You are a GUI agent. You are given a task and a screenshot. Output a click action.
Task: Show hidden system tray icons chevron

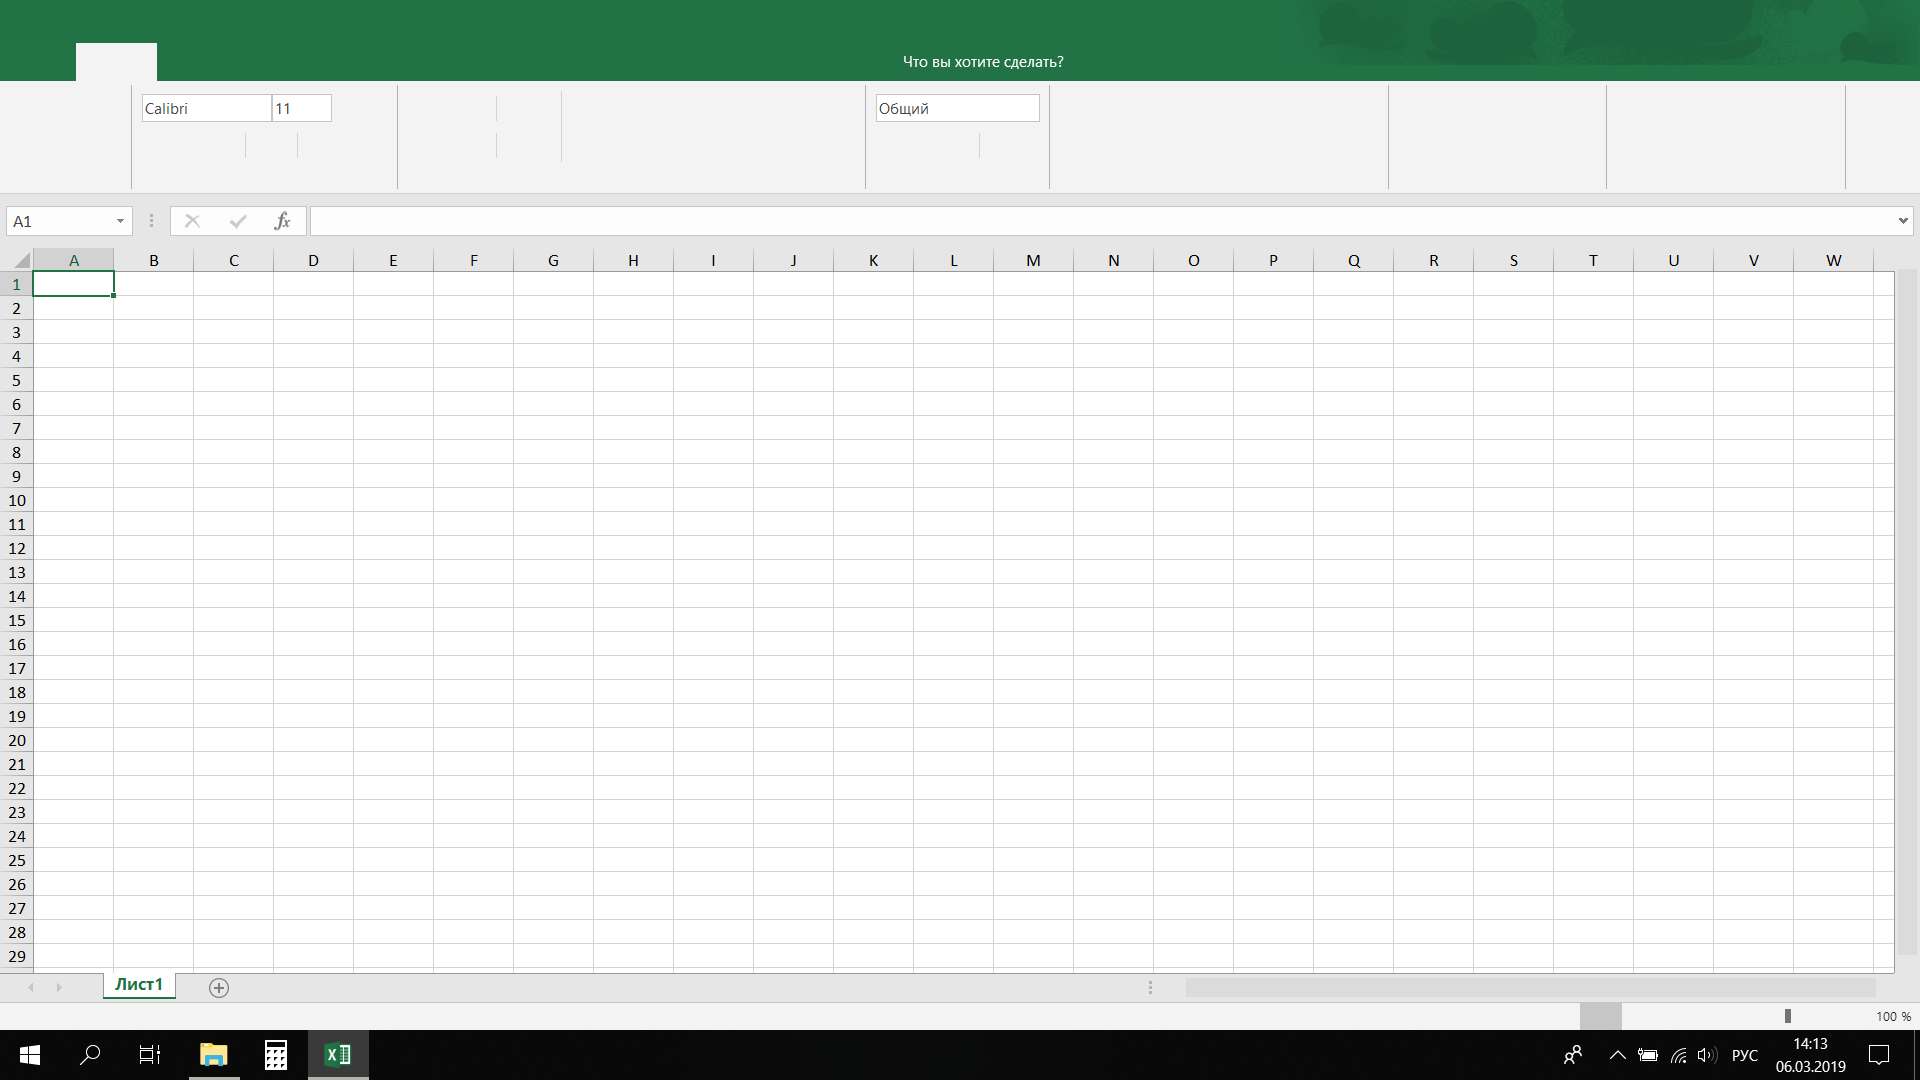[x=1617, y=1055]
